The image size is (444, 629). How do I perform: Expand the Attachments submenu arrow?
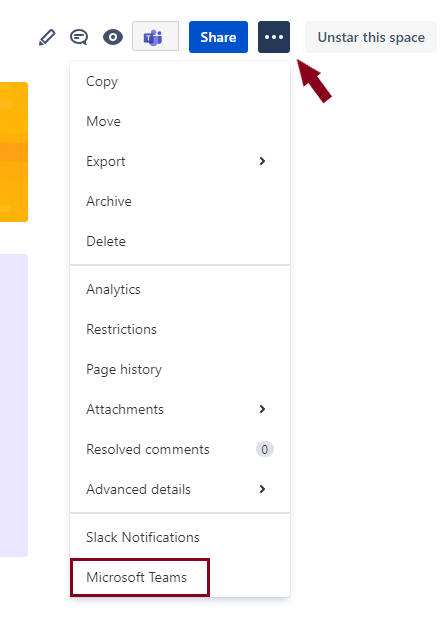(262, 409)
